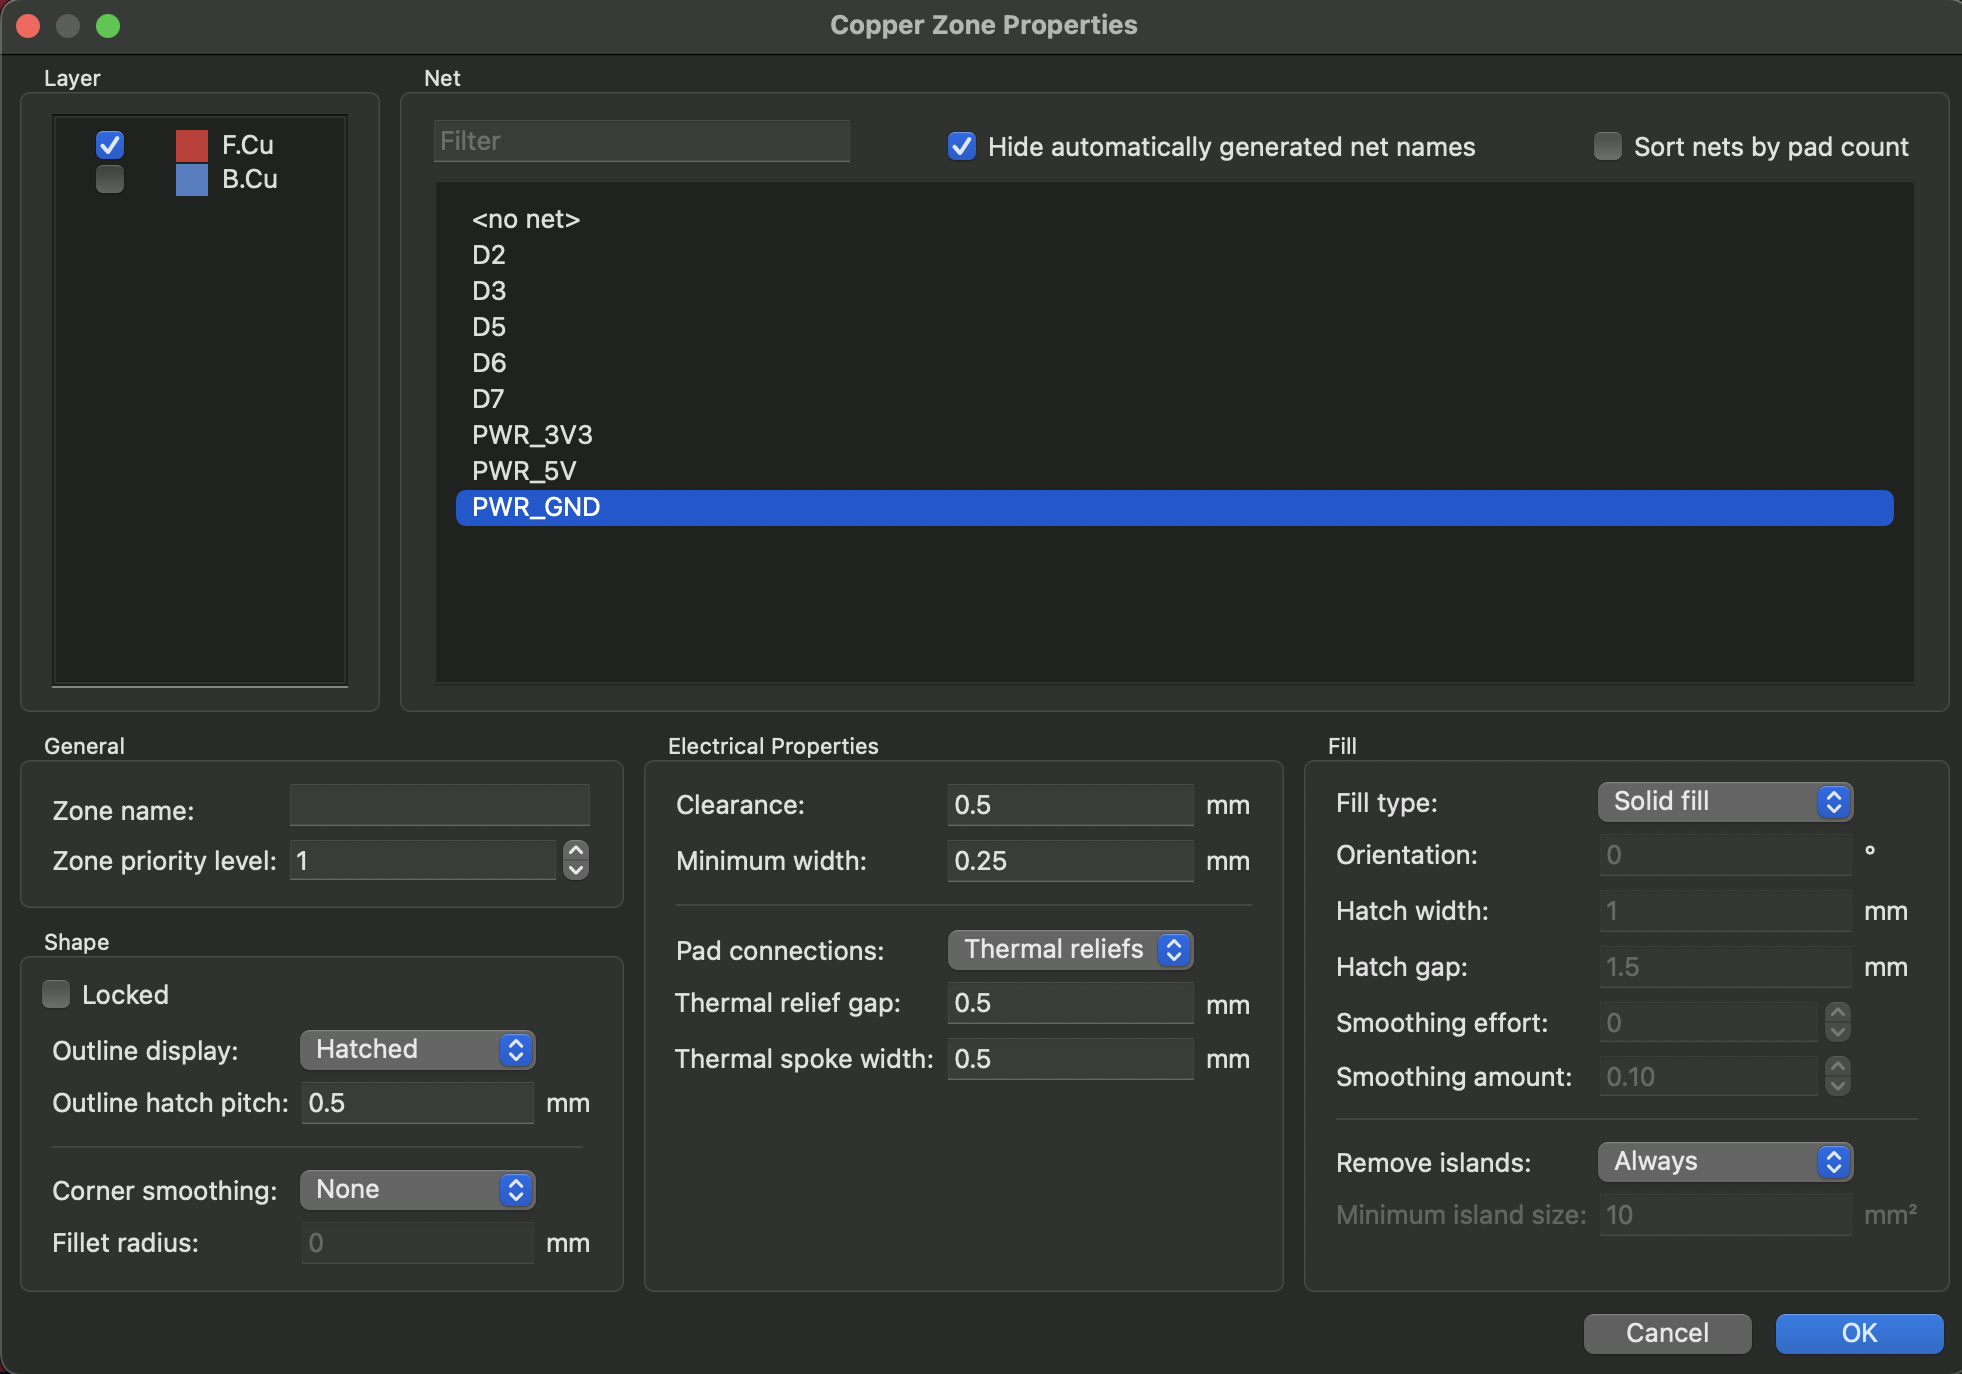The width and height of the screenshot is (1962, 1374).
Task: Open the Corner smoothing dropdown
Action: [x=417, y=1189]
